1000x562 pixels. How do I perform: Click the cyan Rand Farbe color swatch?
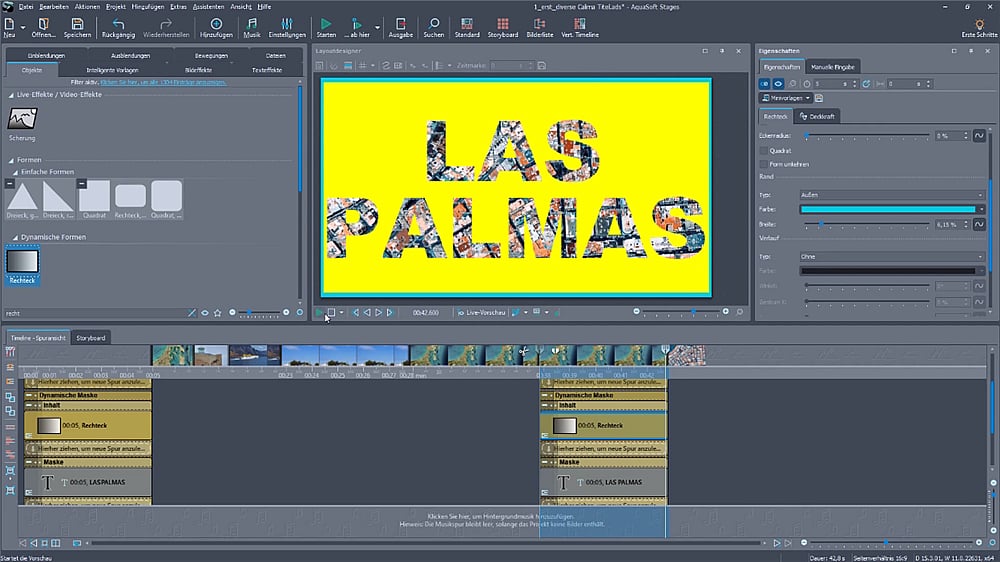tap(887, 210)
